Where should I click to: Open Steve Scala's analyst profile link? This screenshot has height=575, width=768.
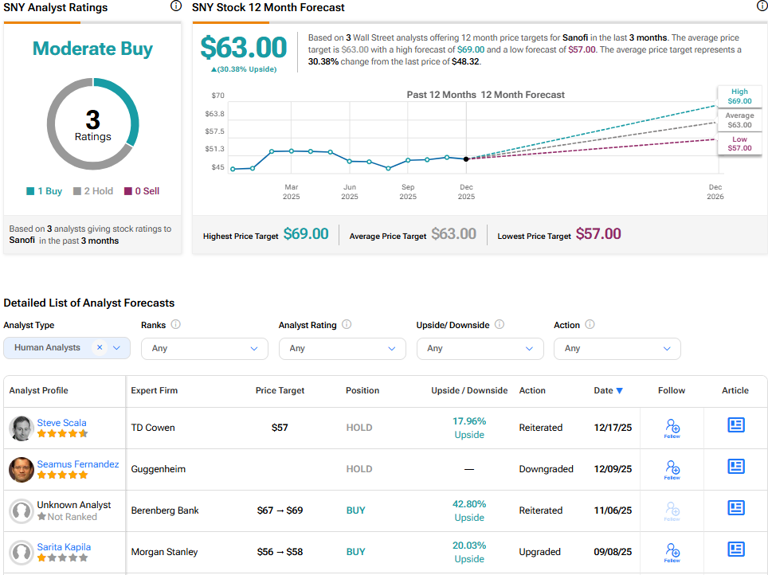(x=61, y=422)
